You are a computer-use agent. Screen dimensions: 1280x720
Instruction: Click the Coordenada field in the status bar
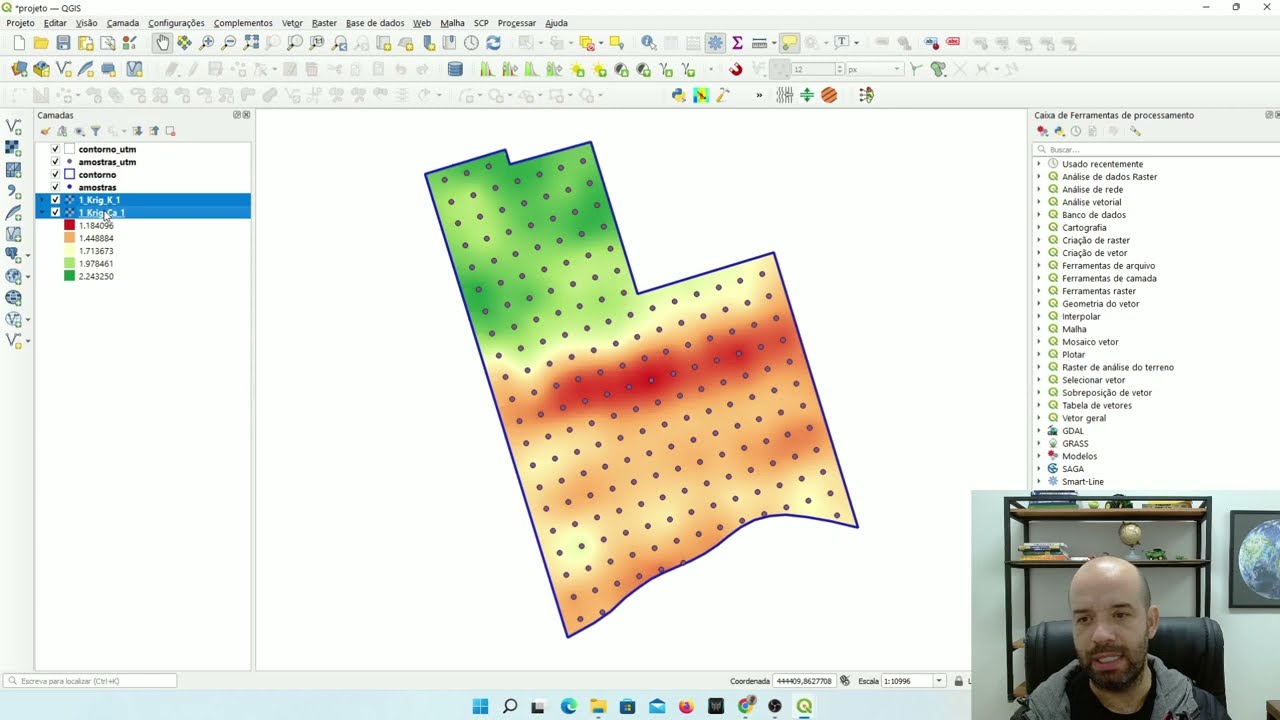point(805,681)
